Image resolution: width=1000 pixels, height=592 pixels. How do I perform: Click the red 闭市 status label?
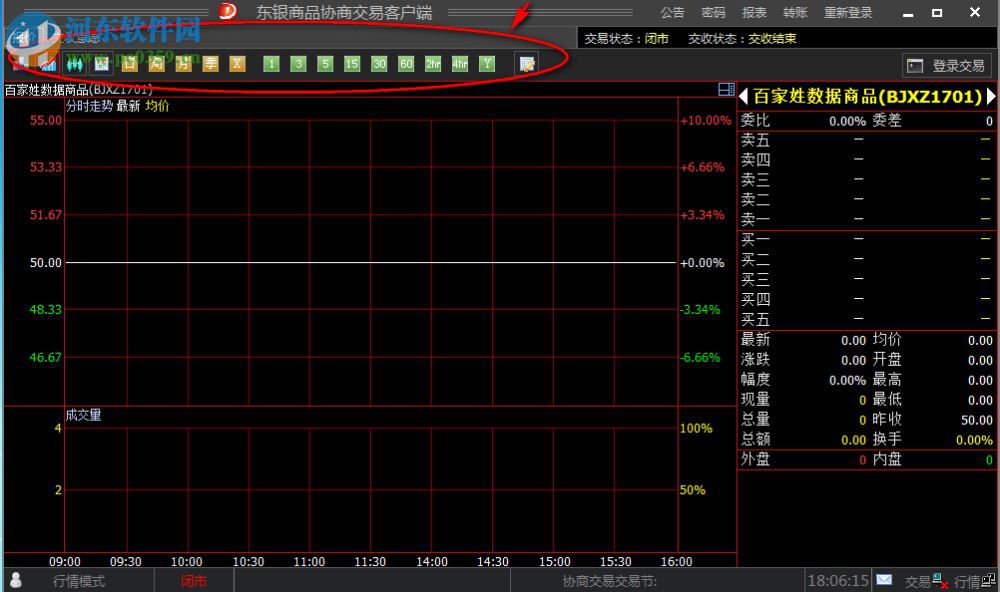194,581
